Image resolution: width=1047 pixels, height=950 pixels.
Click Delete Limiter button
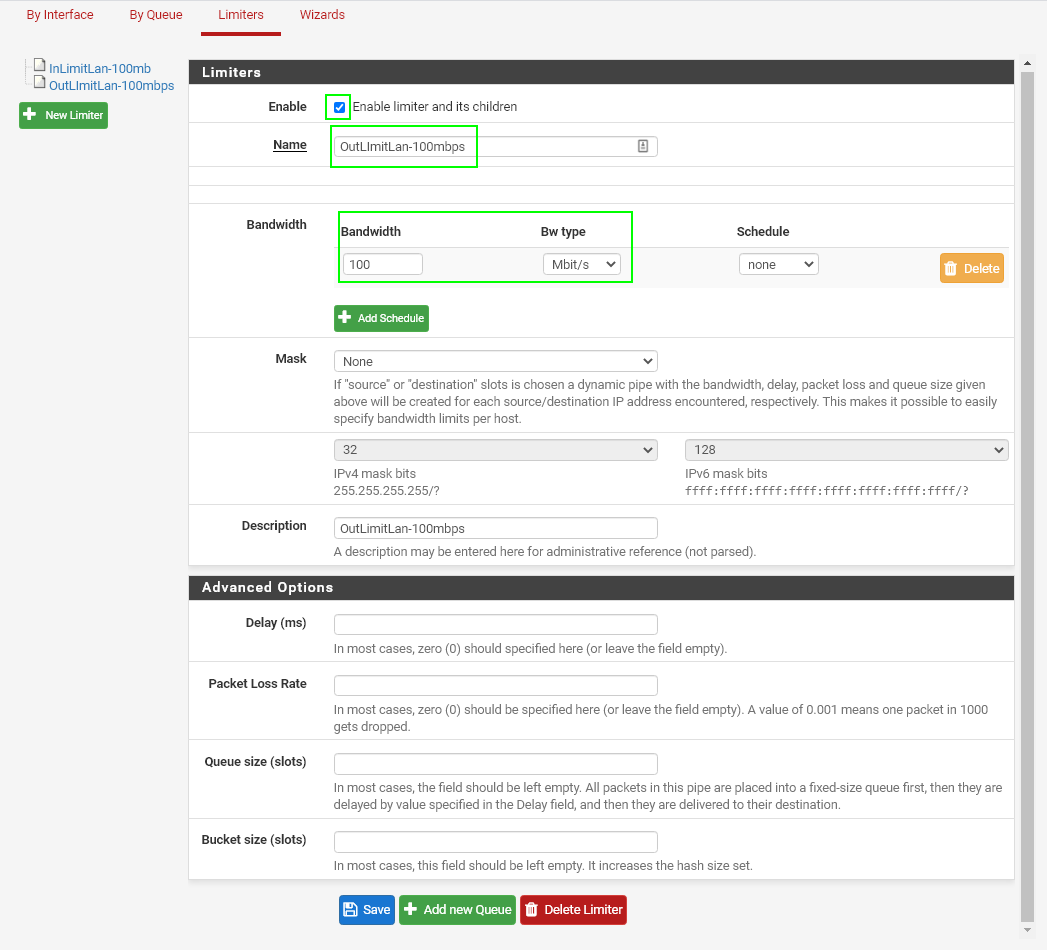574,910
